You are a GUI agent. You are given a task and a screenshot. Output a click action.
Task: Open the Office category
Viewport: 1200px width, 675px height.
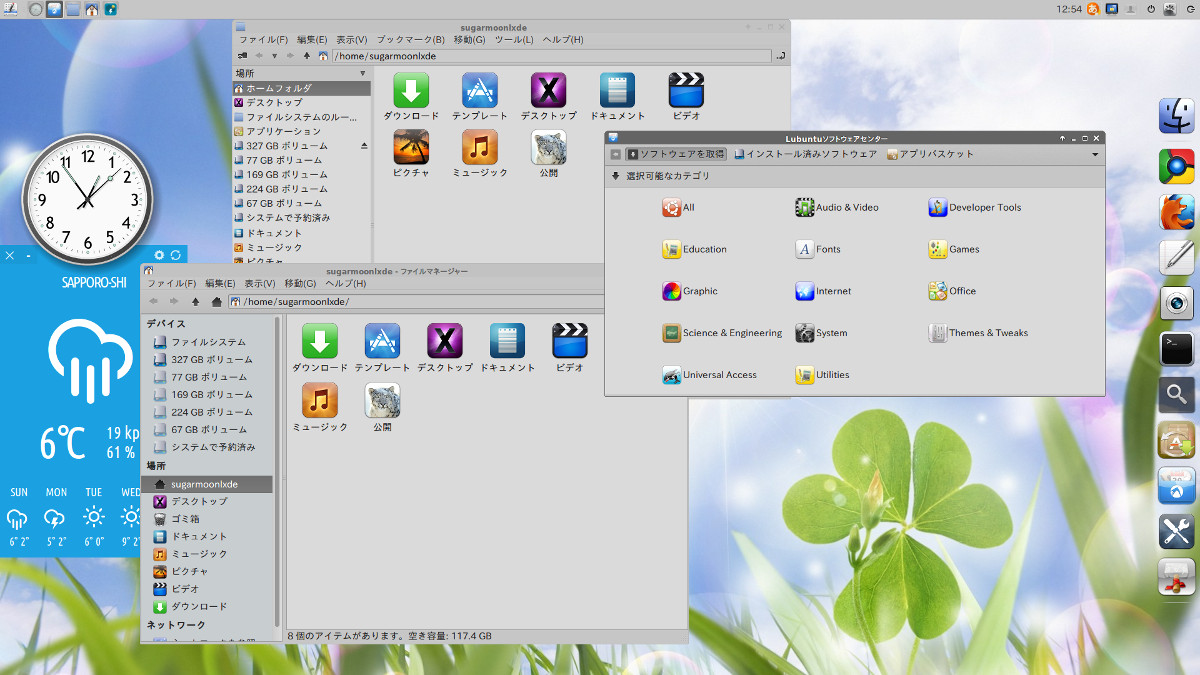(x=952, y=292)
